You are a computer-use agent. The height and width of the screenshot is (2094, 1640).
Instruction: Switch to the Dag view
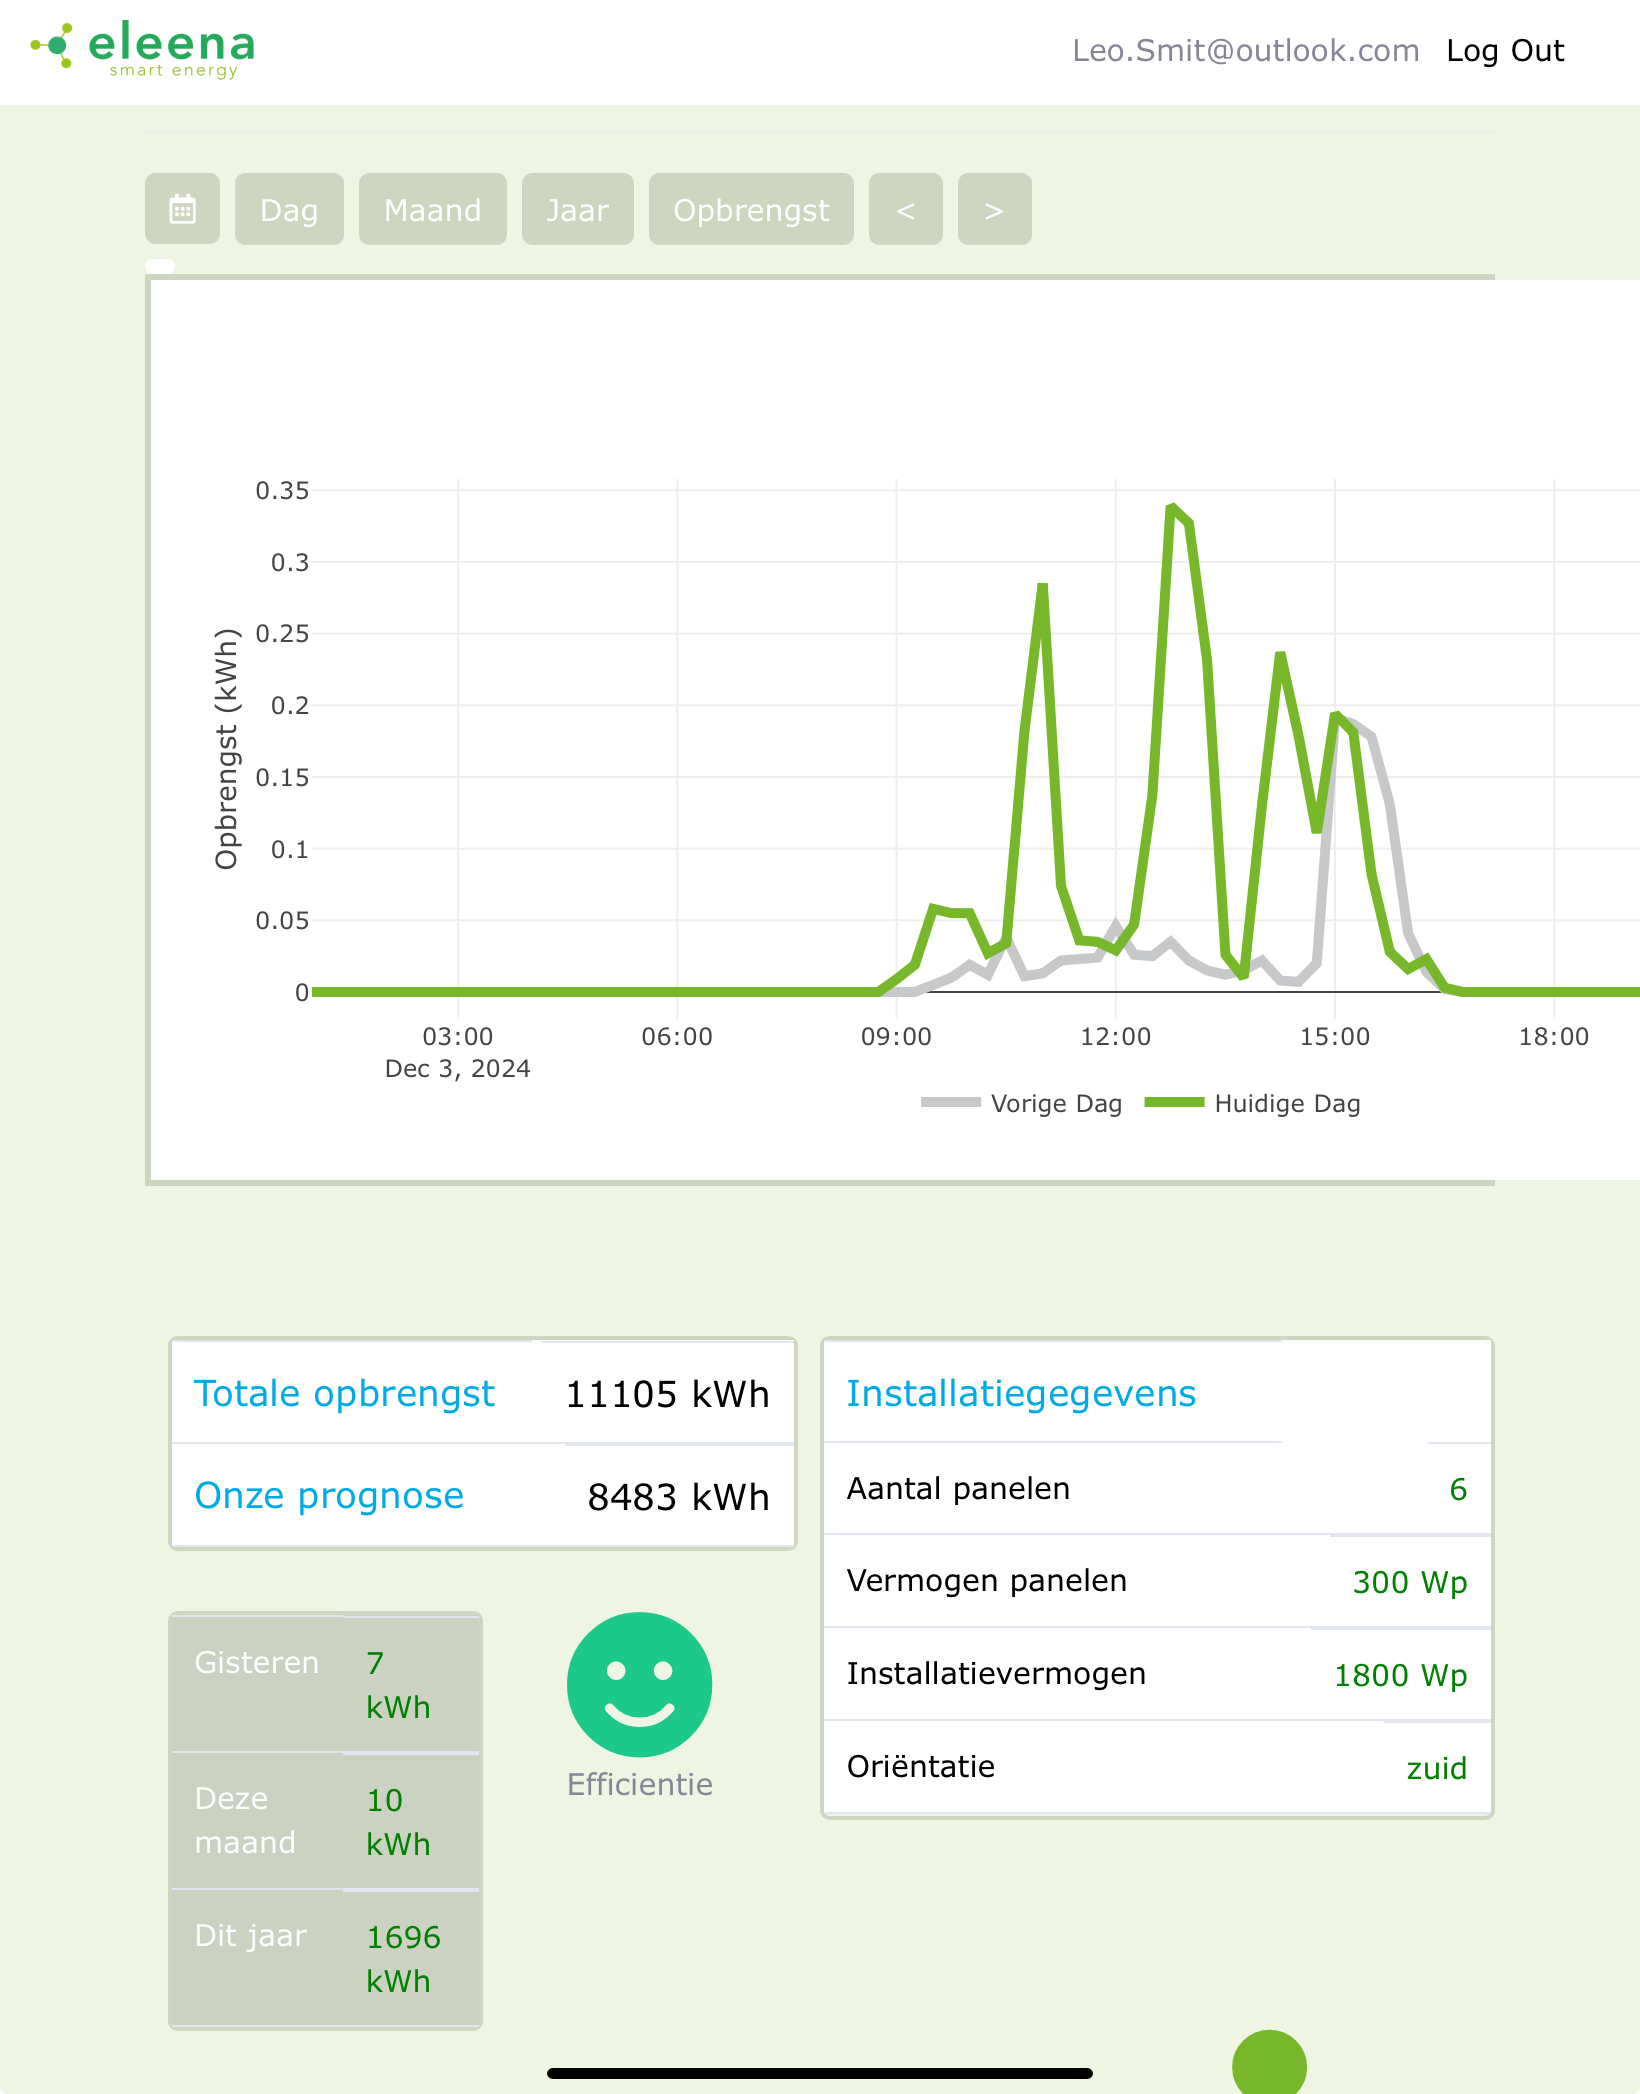(289, 209)
